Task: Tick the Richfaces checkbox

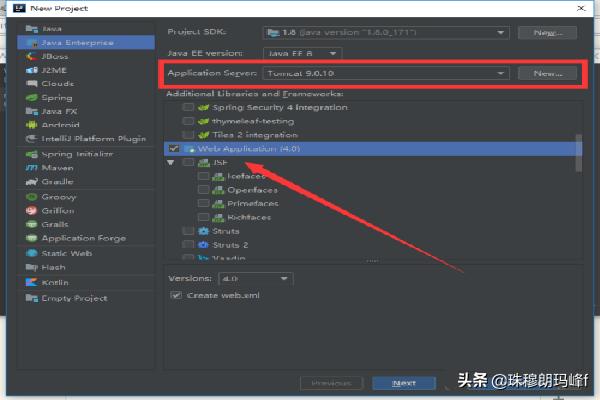Action: [x=203, y=217]
